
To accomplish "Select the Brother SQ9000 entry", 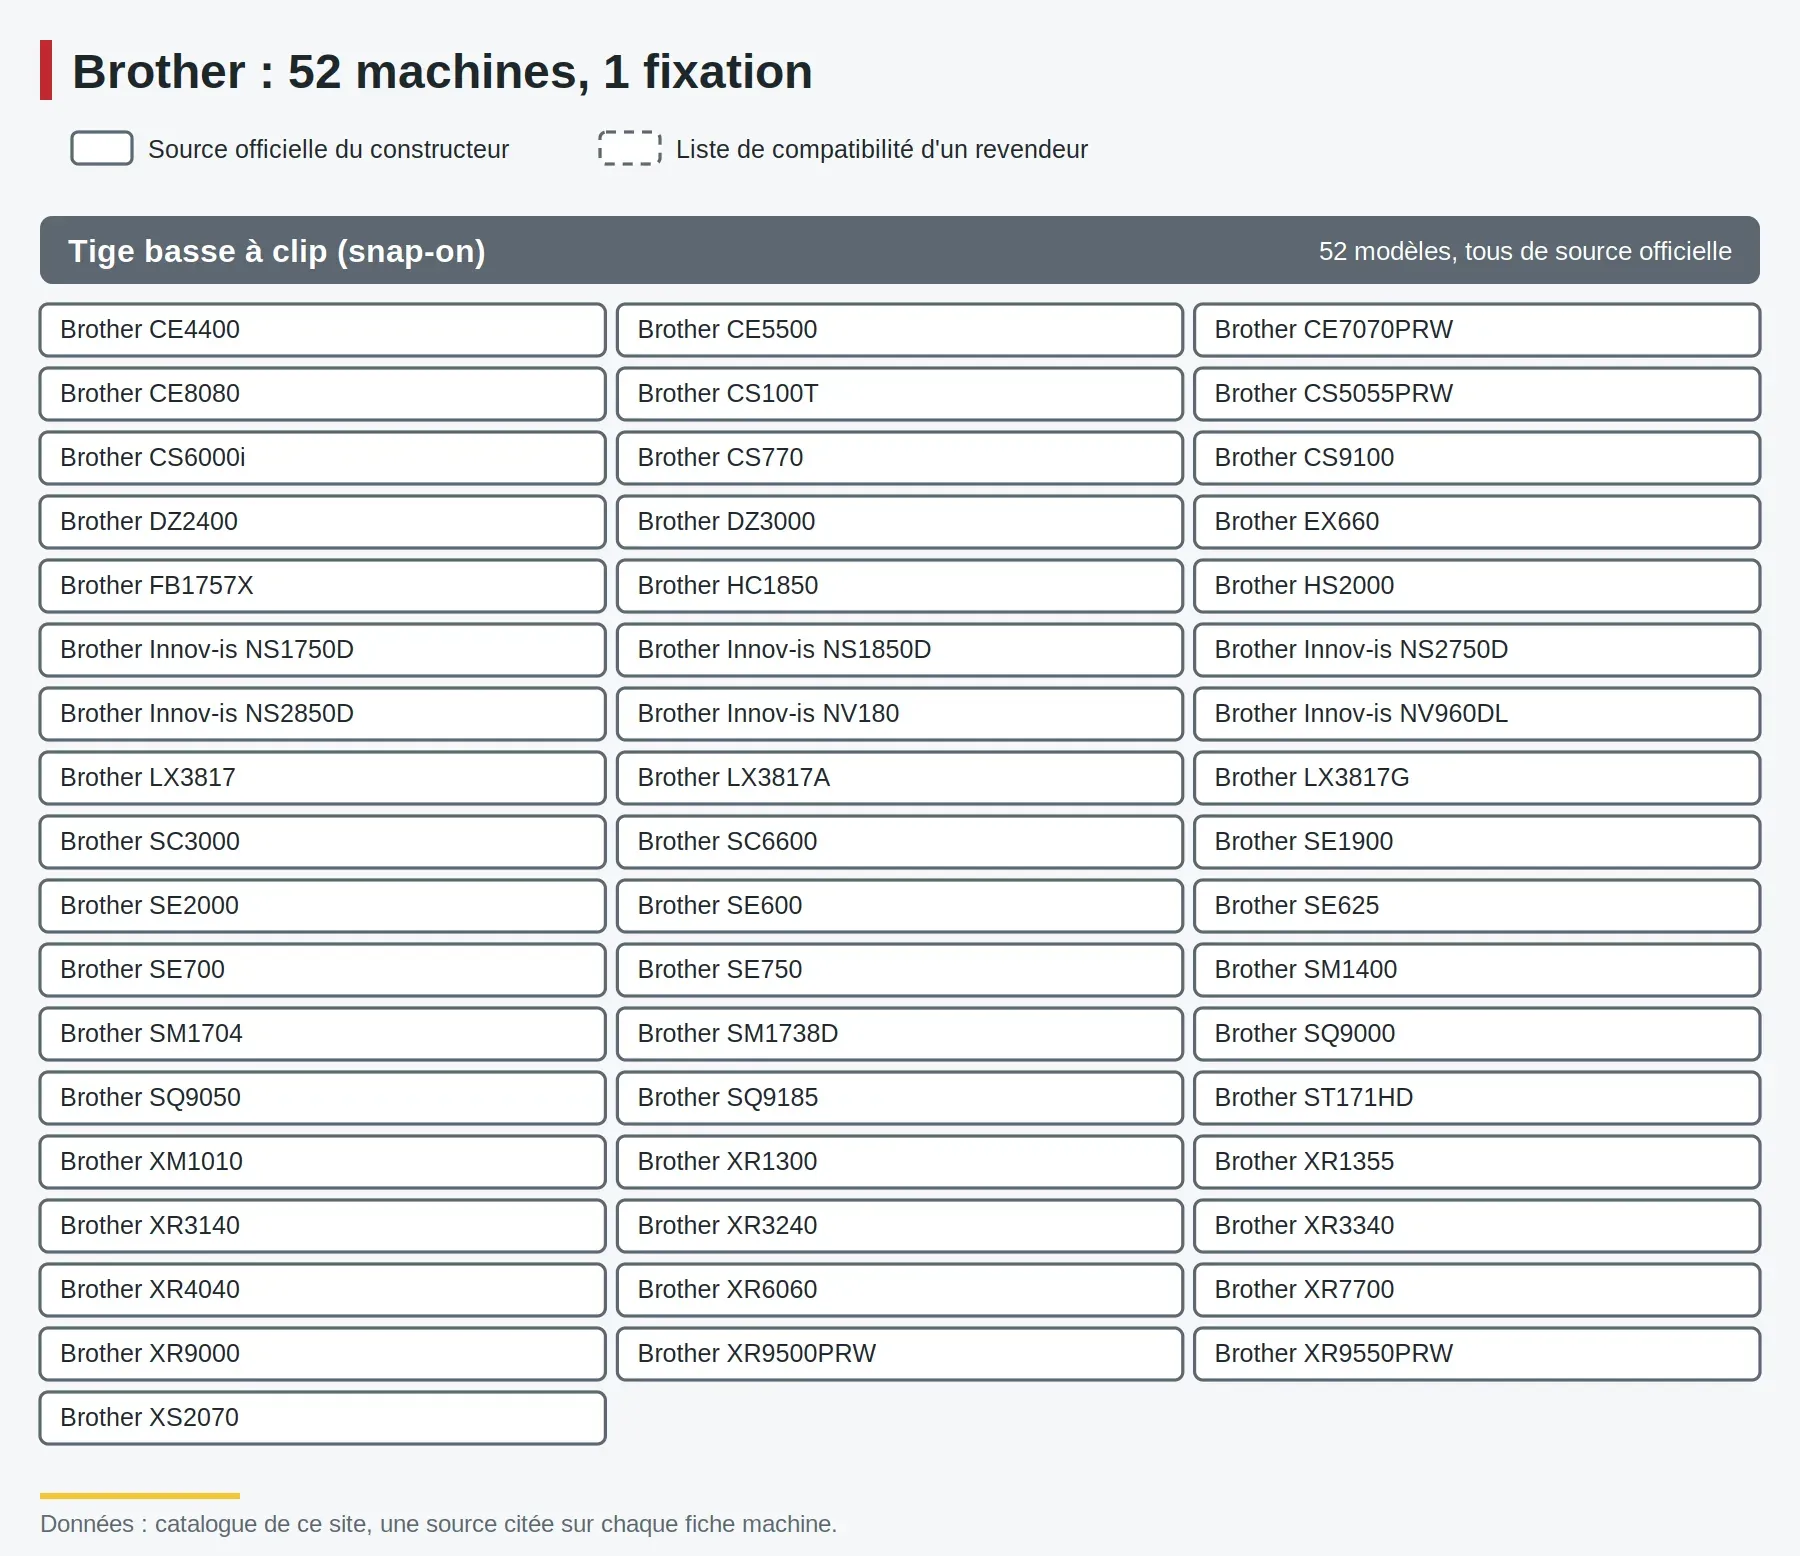I will click(x=1477, y=1034).
